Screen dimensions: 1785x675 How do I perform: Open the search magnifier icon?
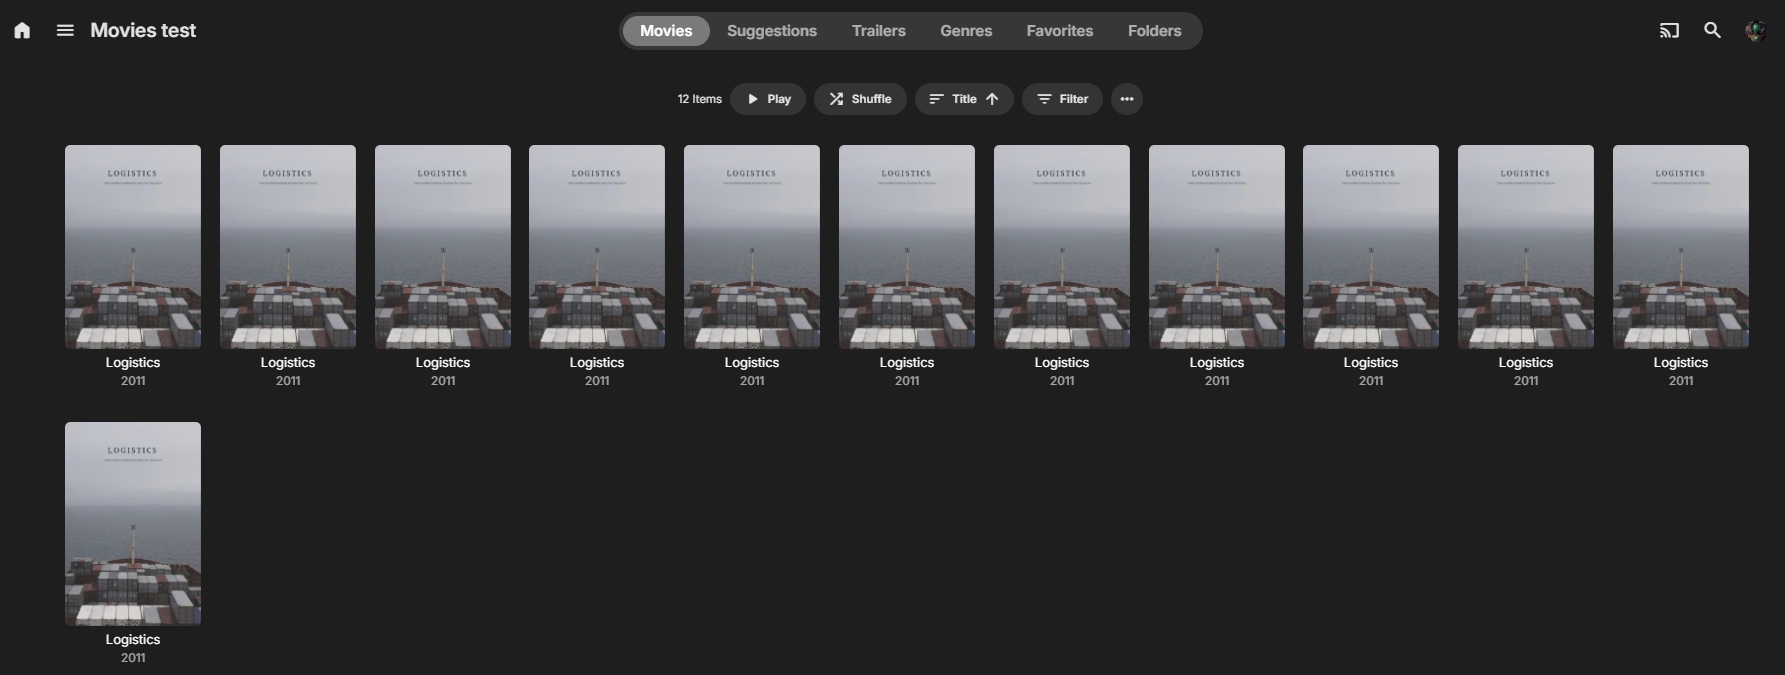coord(1712,31)
